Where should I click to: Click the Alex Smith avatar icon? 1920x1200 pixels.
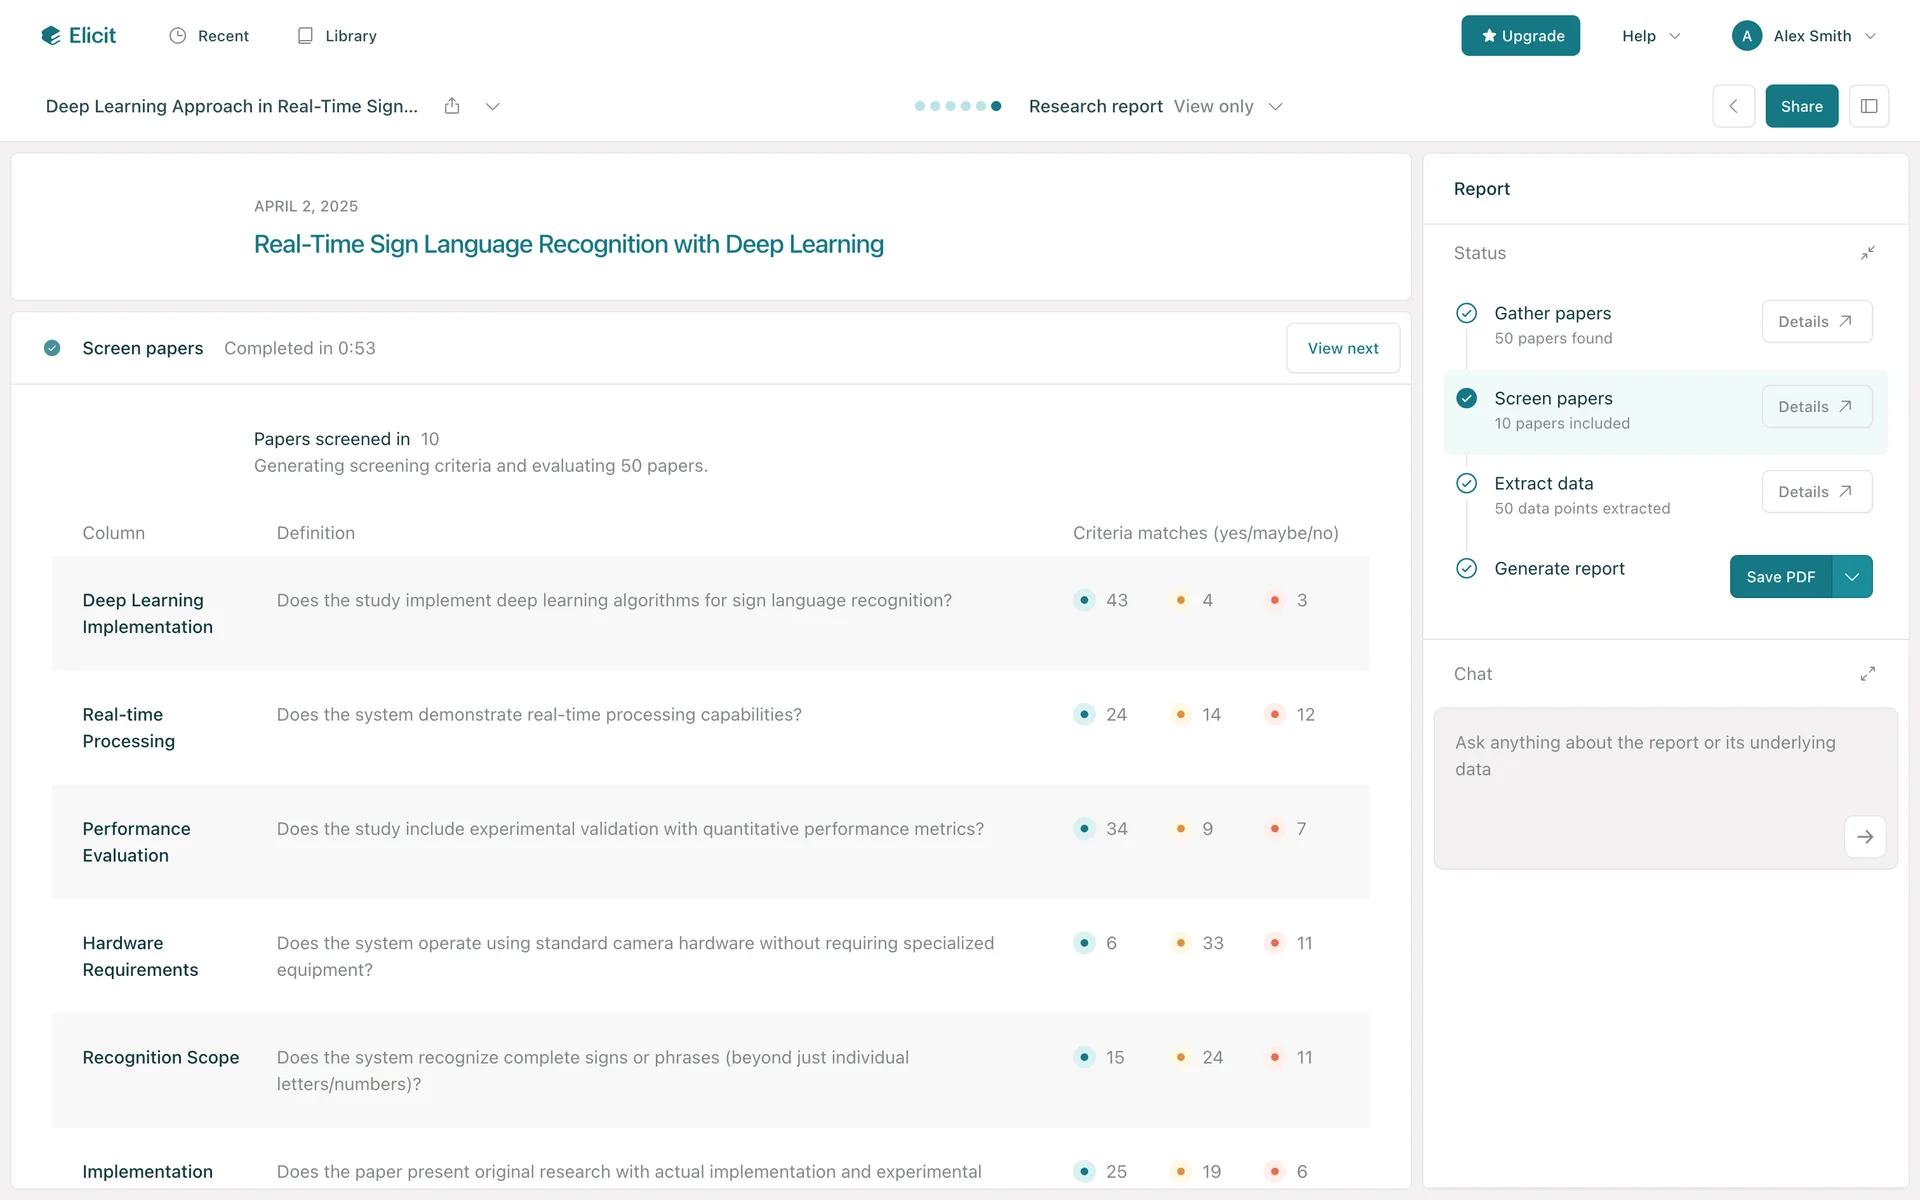(x=1746, y=36)
